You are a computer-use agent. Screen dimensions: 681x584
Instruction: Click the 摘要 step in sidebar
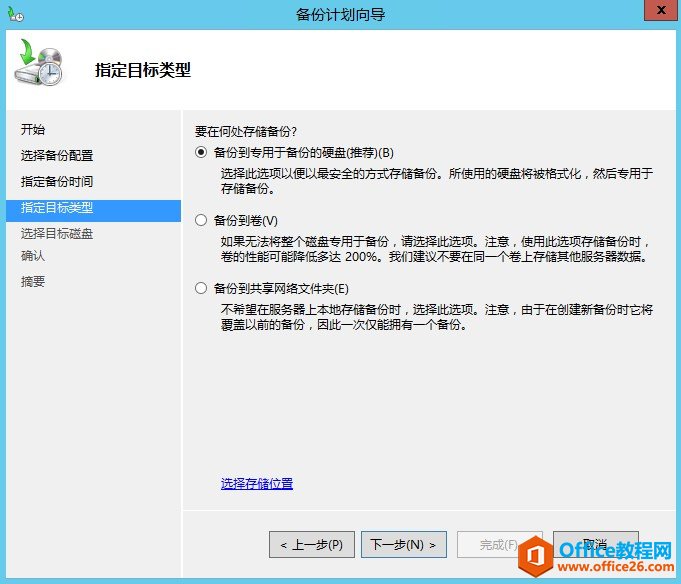pyautogui.click(x=33, y=281)
